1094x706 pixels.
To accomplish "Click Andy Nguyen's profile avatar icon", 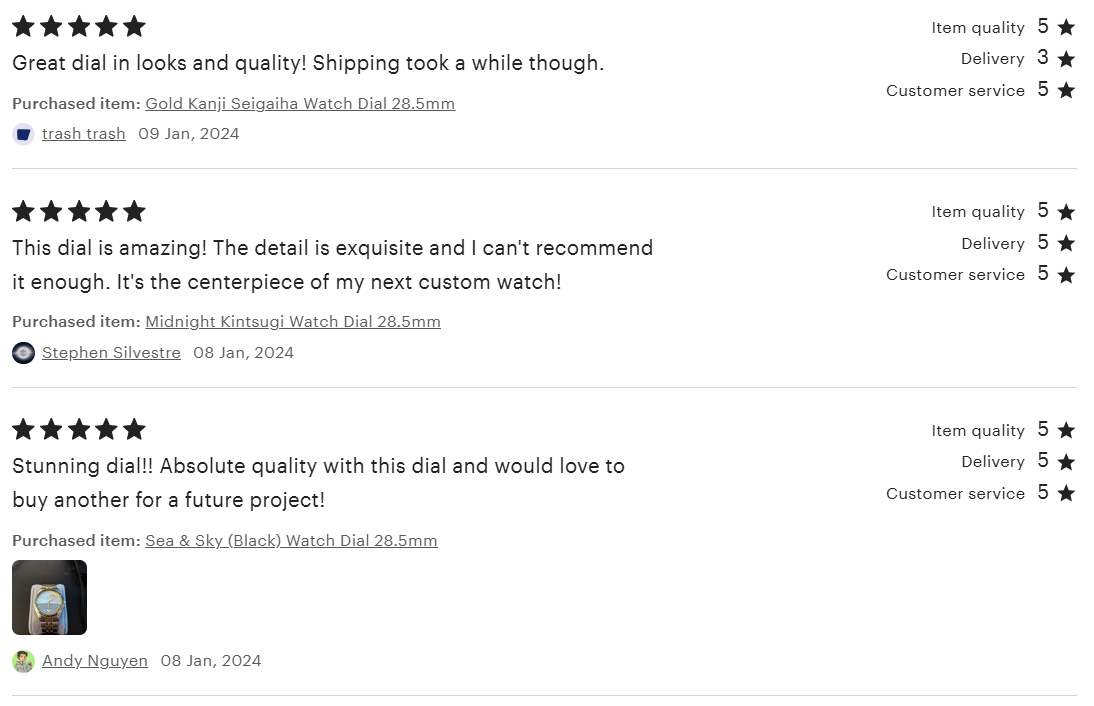I will tap(23, 661).
